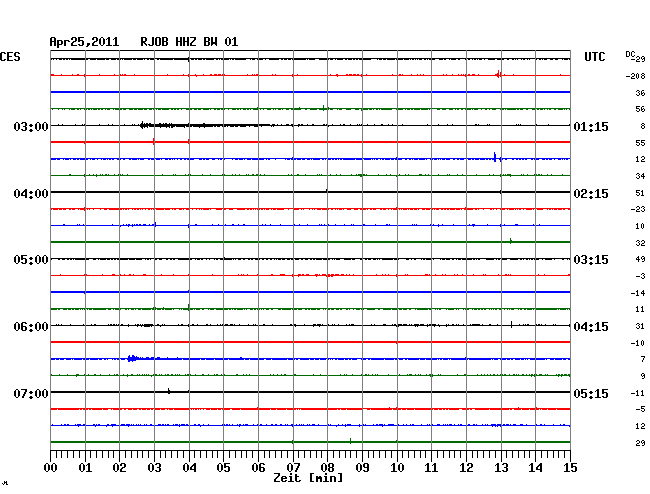This screenshot has height=494, width=650.
Task: Click x-axis tick label 07
Action: 293,467
